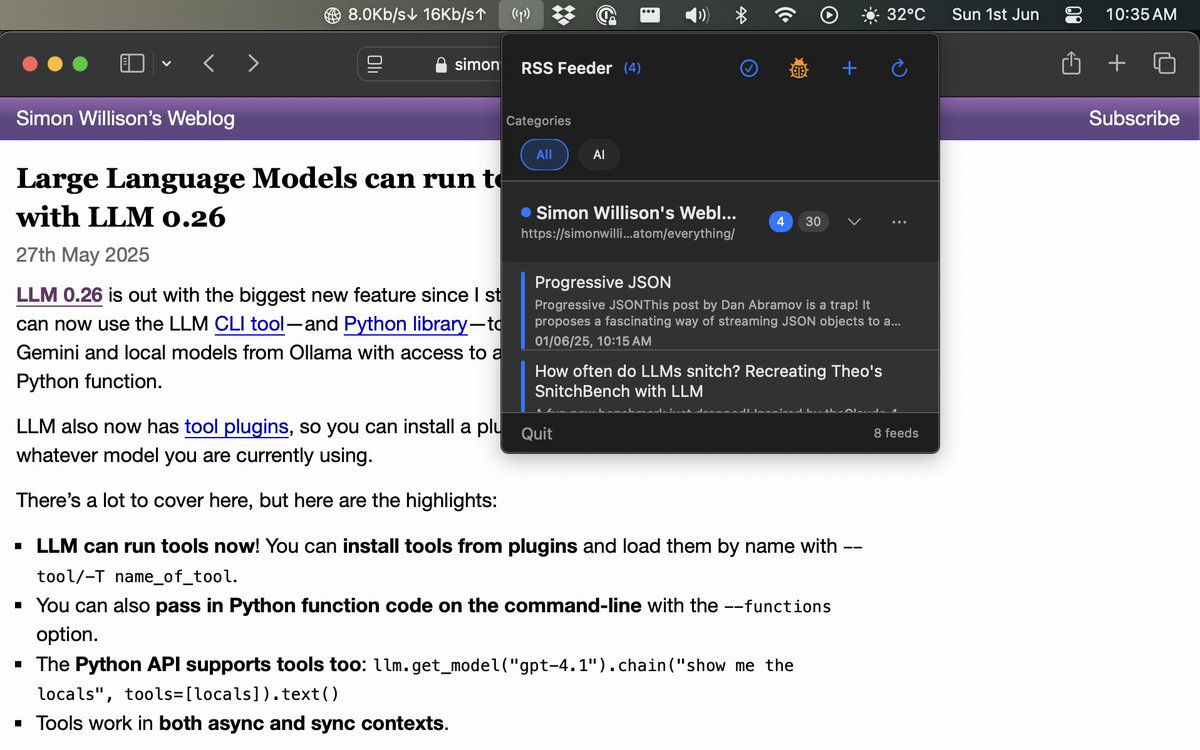The height and width of the screenshot is (750, 1200).
Task: Open the CLI tool link
Action: [x=249, y=324]
